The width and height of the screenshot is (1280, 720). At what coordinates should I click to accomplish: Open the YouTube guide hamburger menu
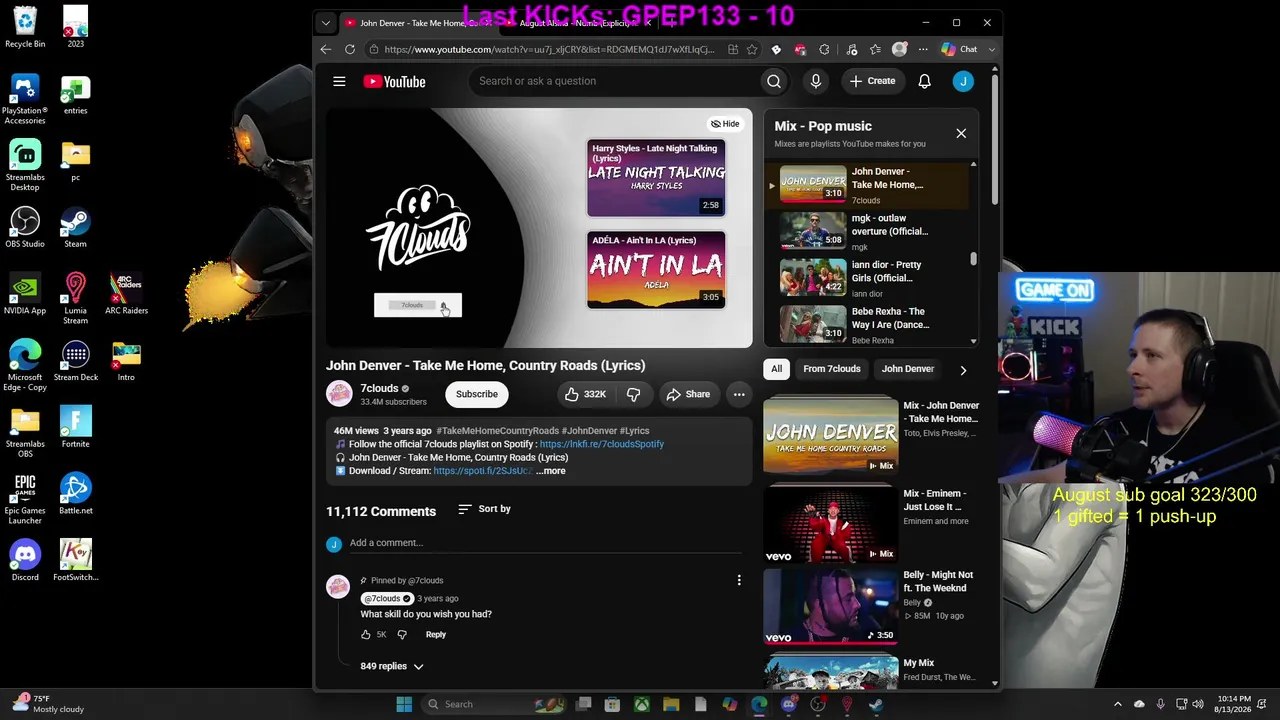click(x=339, y=81)
